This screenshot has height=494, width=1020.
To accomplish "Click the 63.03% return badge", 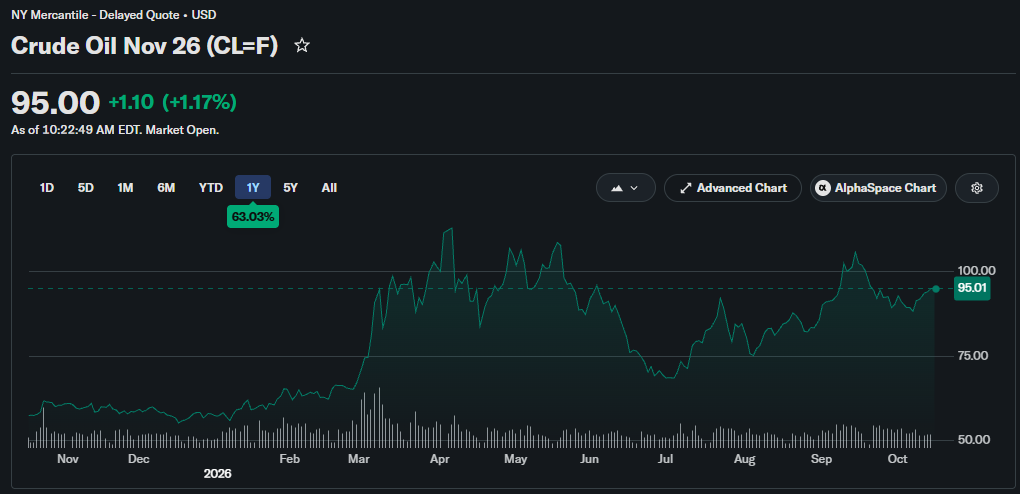I will 253,216.
